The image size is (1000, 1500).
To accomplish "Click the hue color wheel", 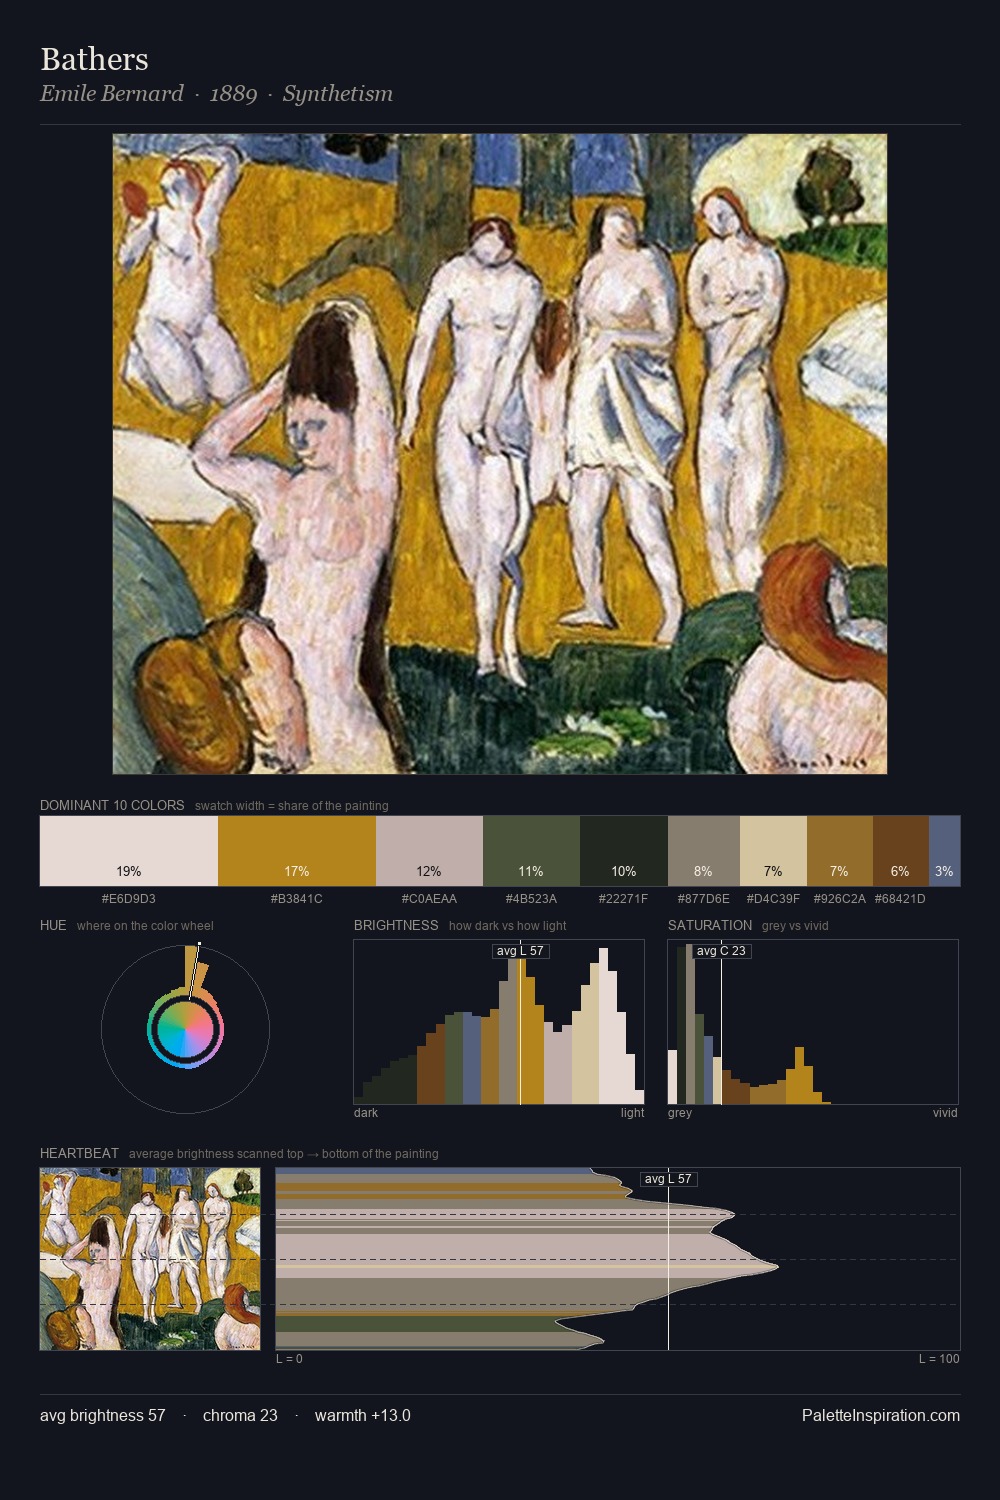I will [x=185, y=1029].
